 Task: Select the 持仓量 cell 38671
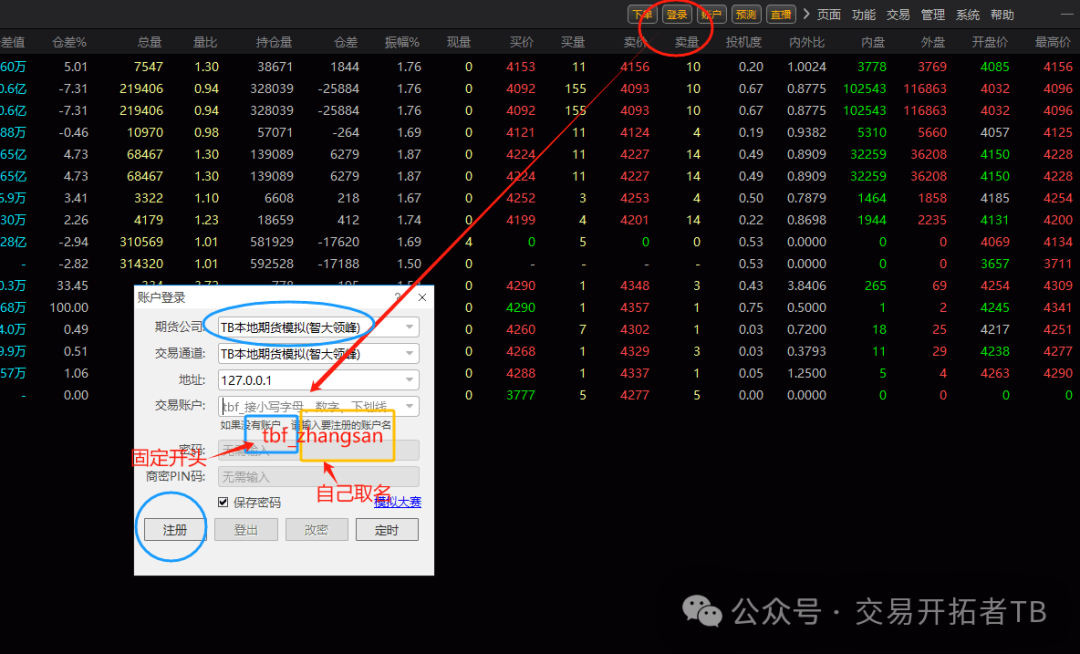[x=276, y=67]
